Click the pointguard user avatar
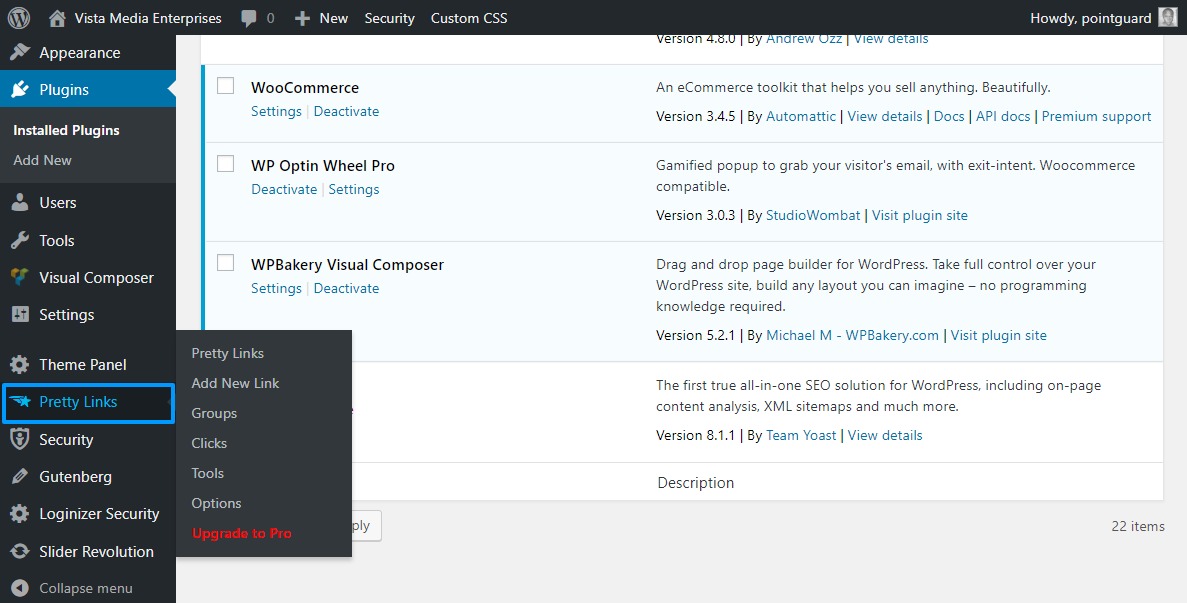This screenshot has height=603, width=1187. click(x=1167, y=18)
